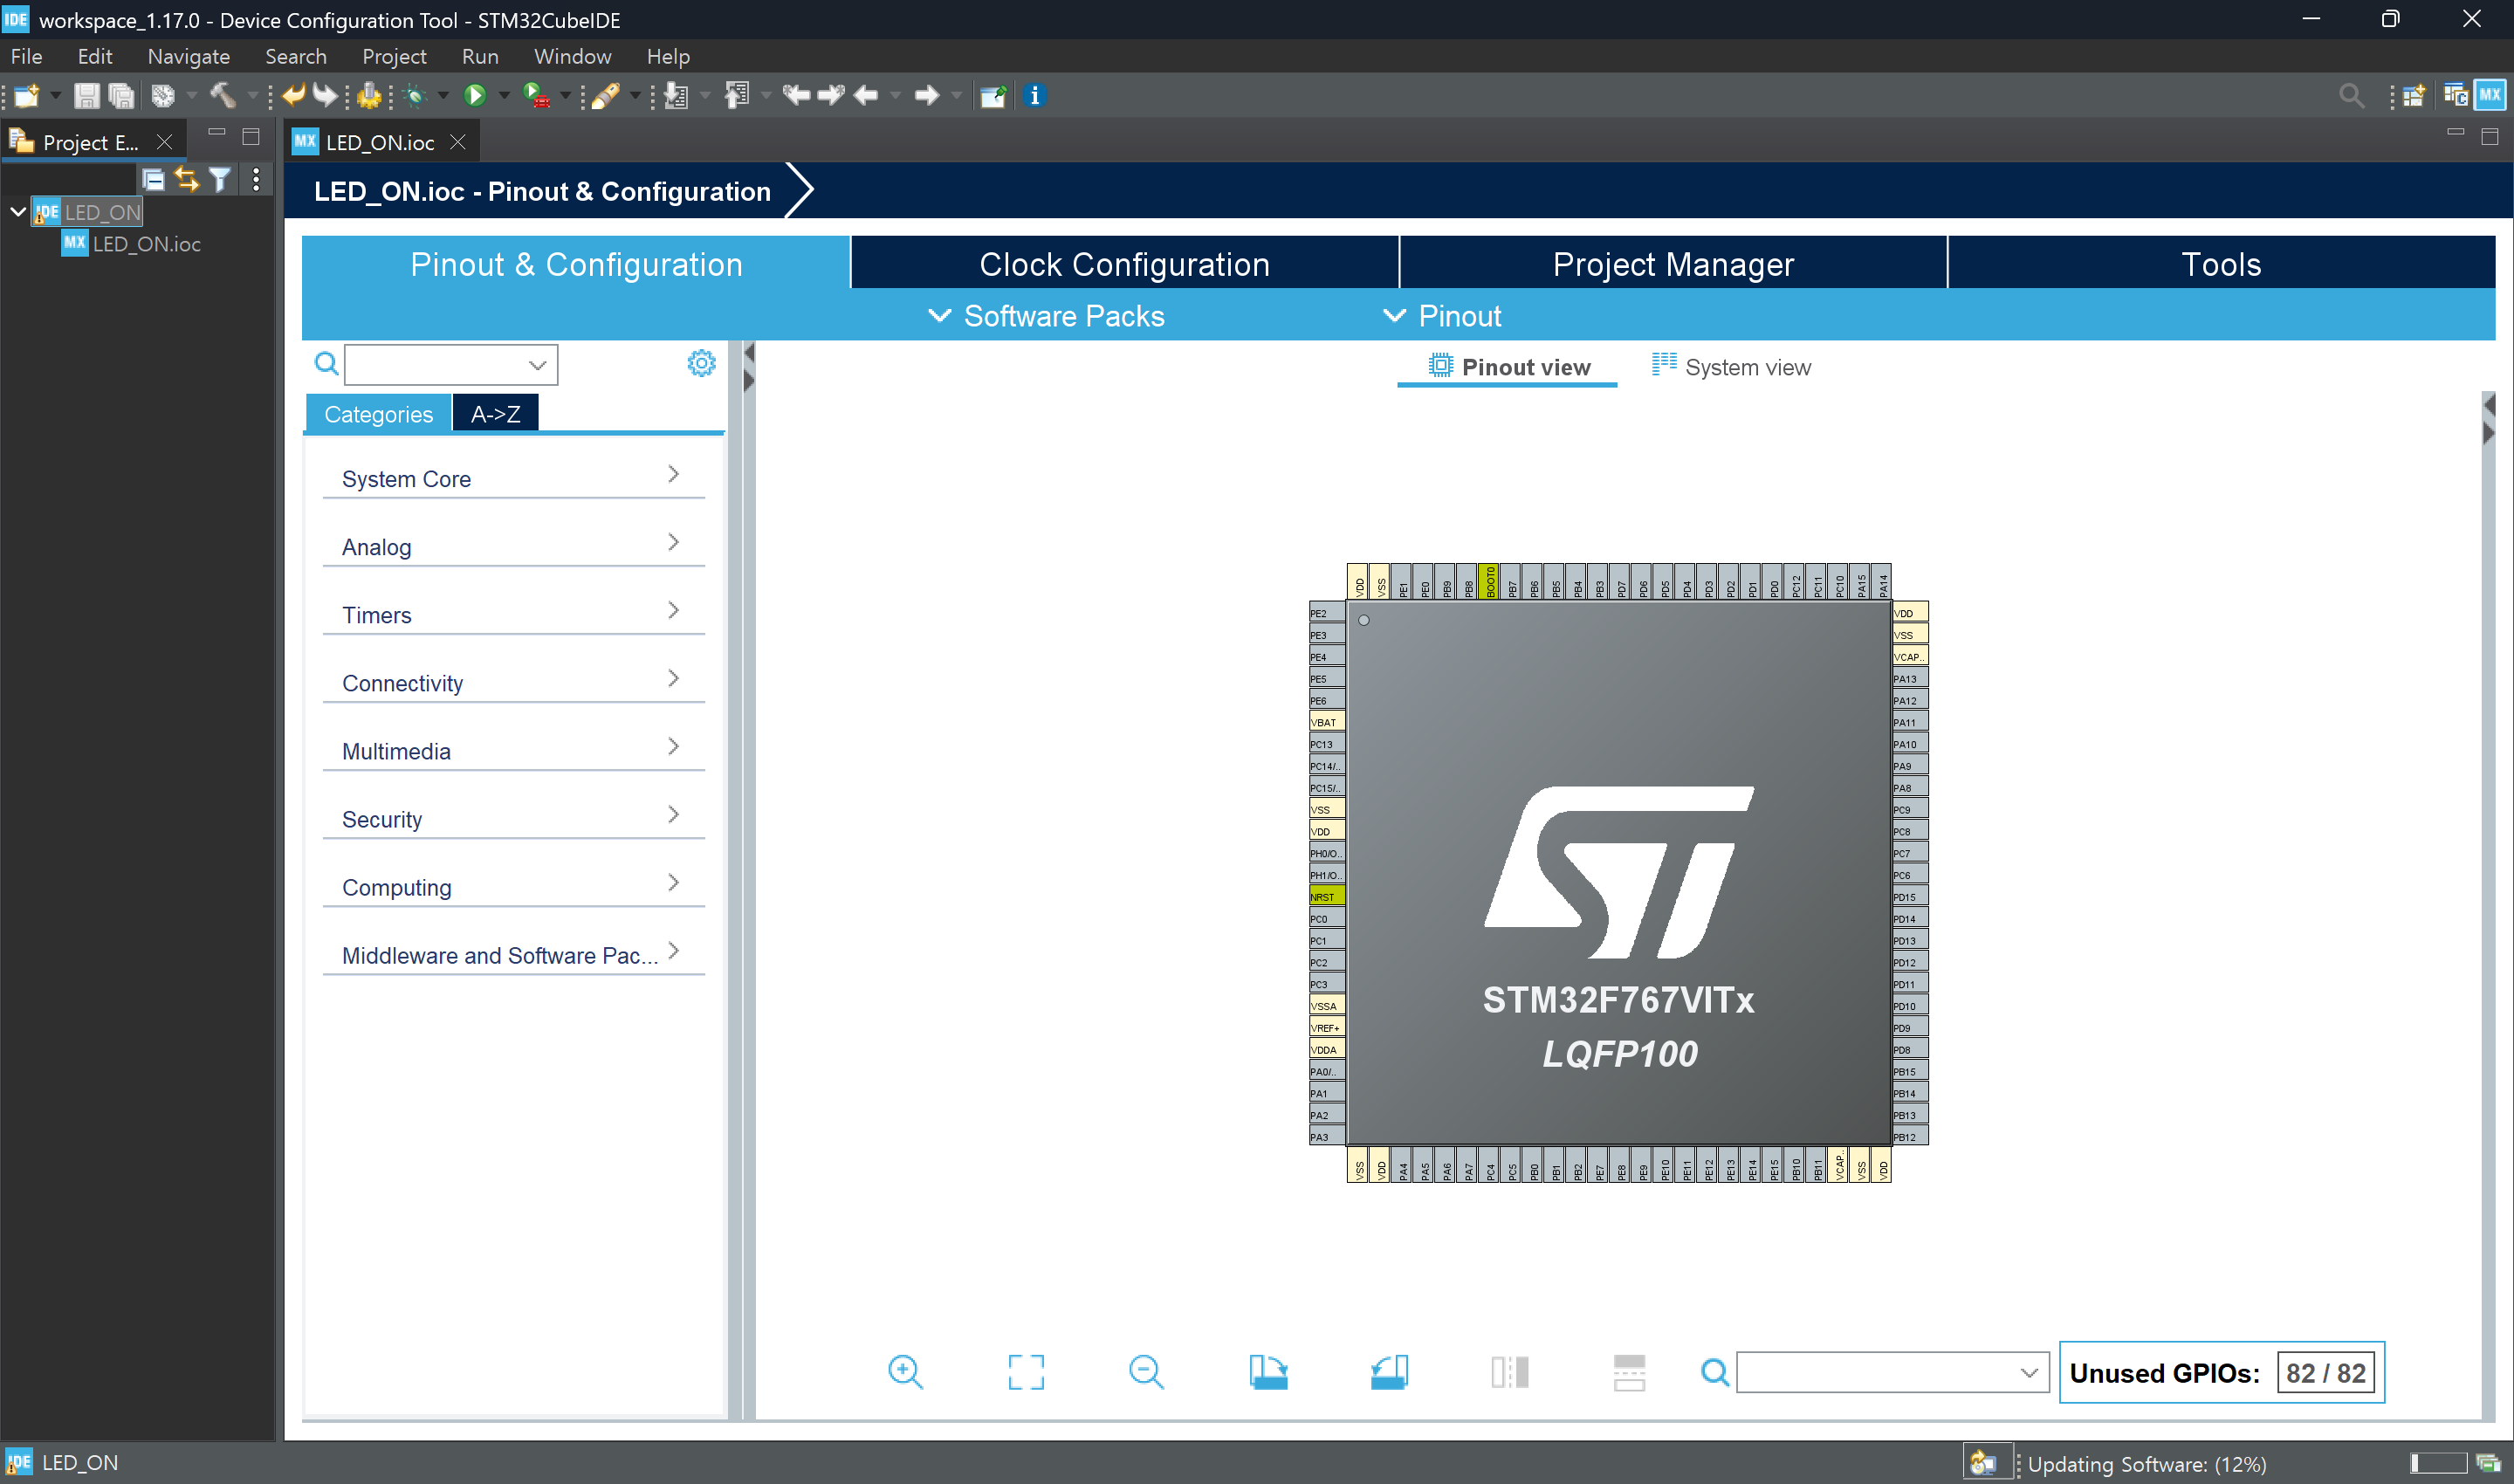
Task: Click the Device Configuration Tool MX perspective icon
Action: 2489,95
